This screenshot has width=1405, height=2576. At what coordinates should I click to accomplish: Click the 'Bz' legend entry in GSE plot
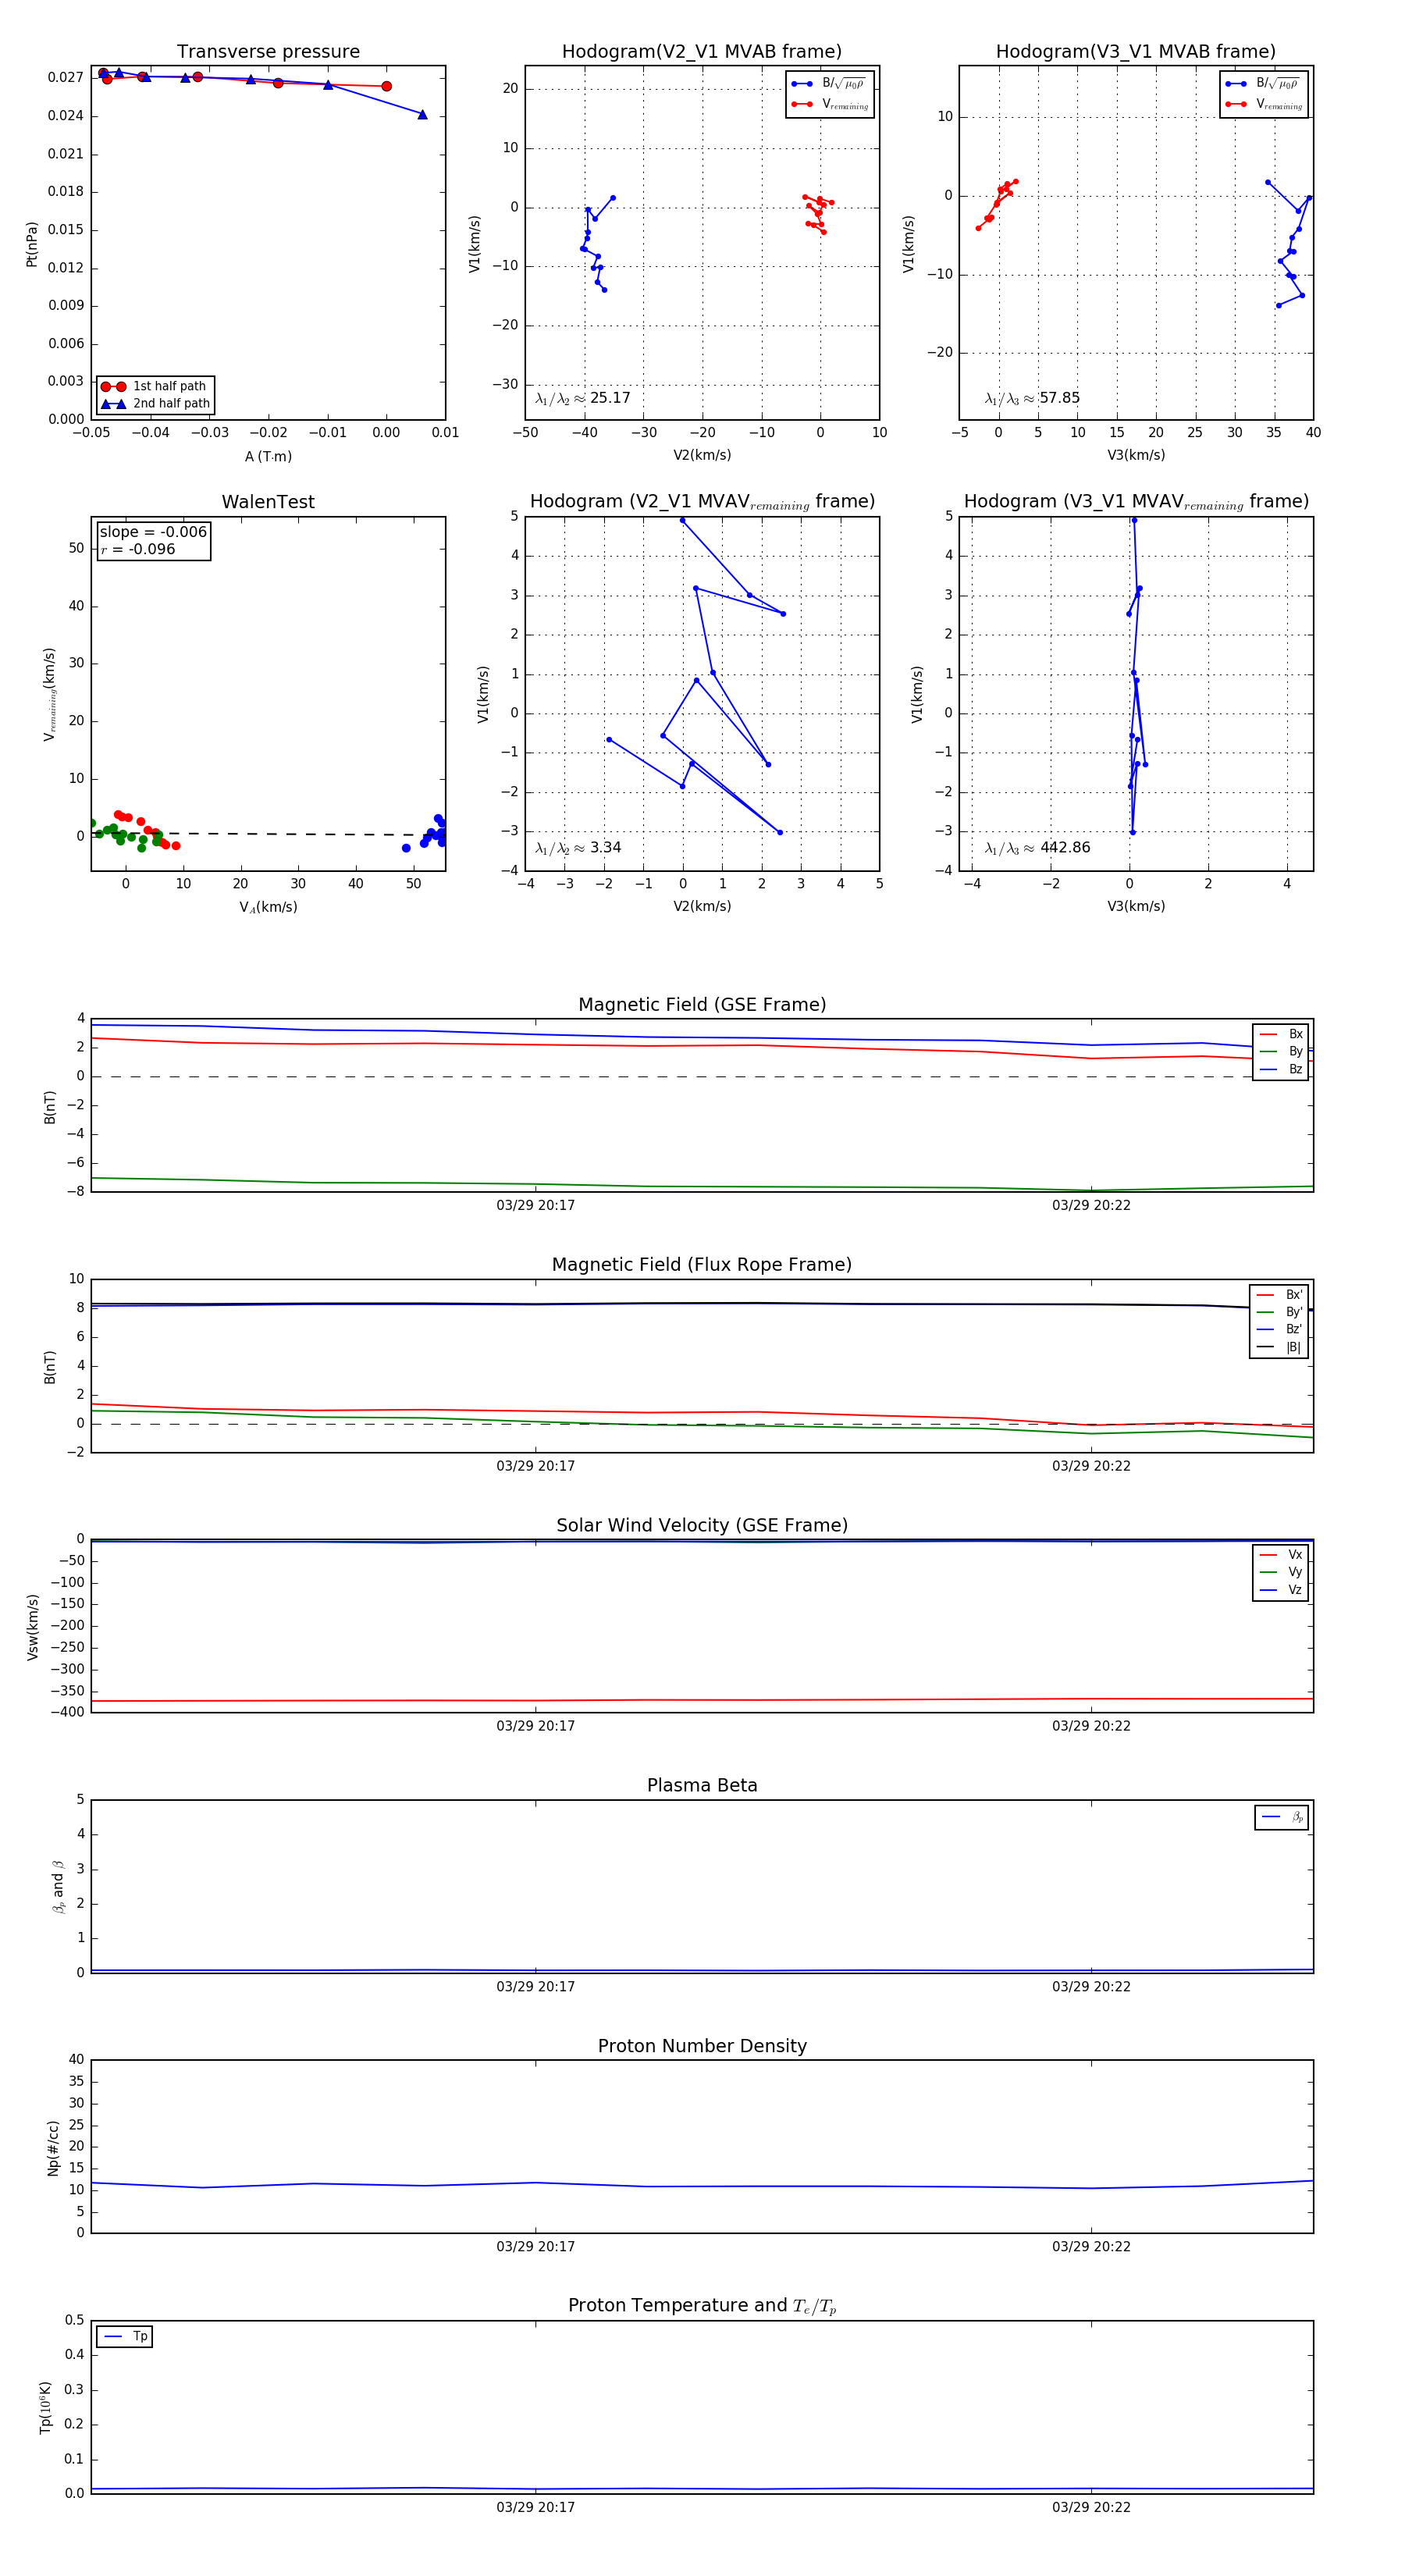click(1281, 1069)
